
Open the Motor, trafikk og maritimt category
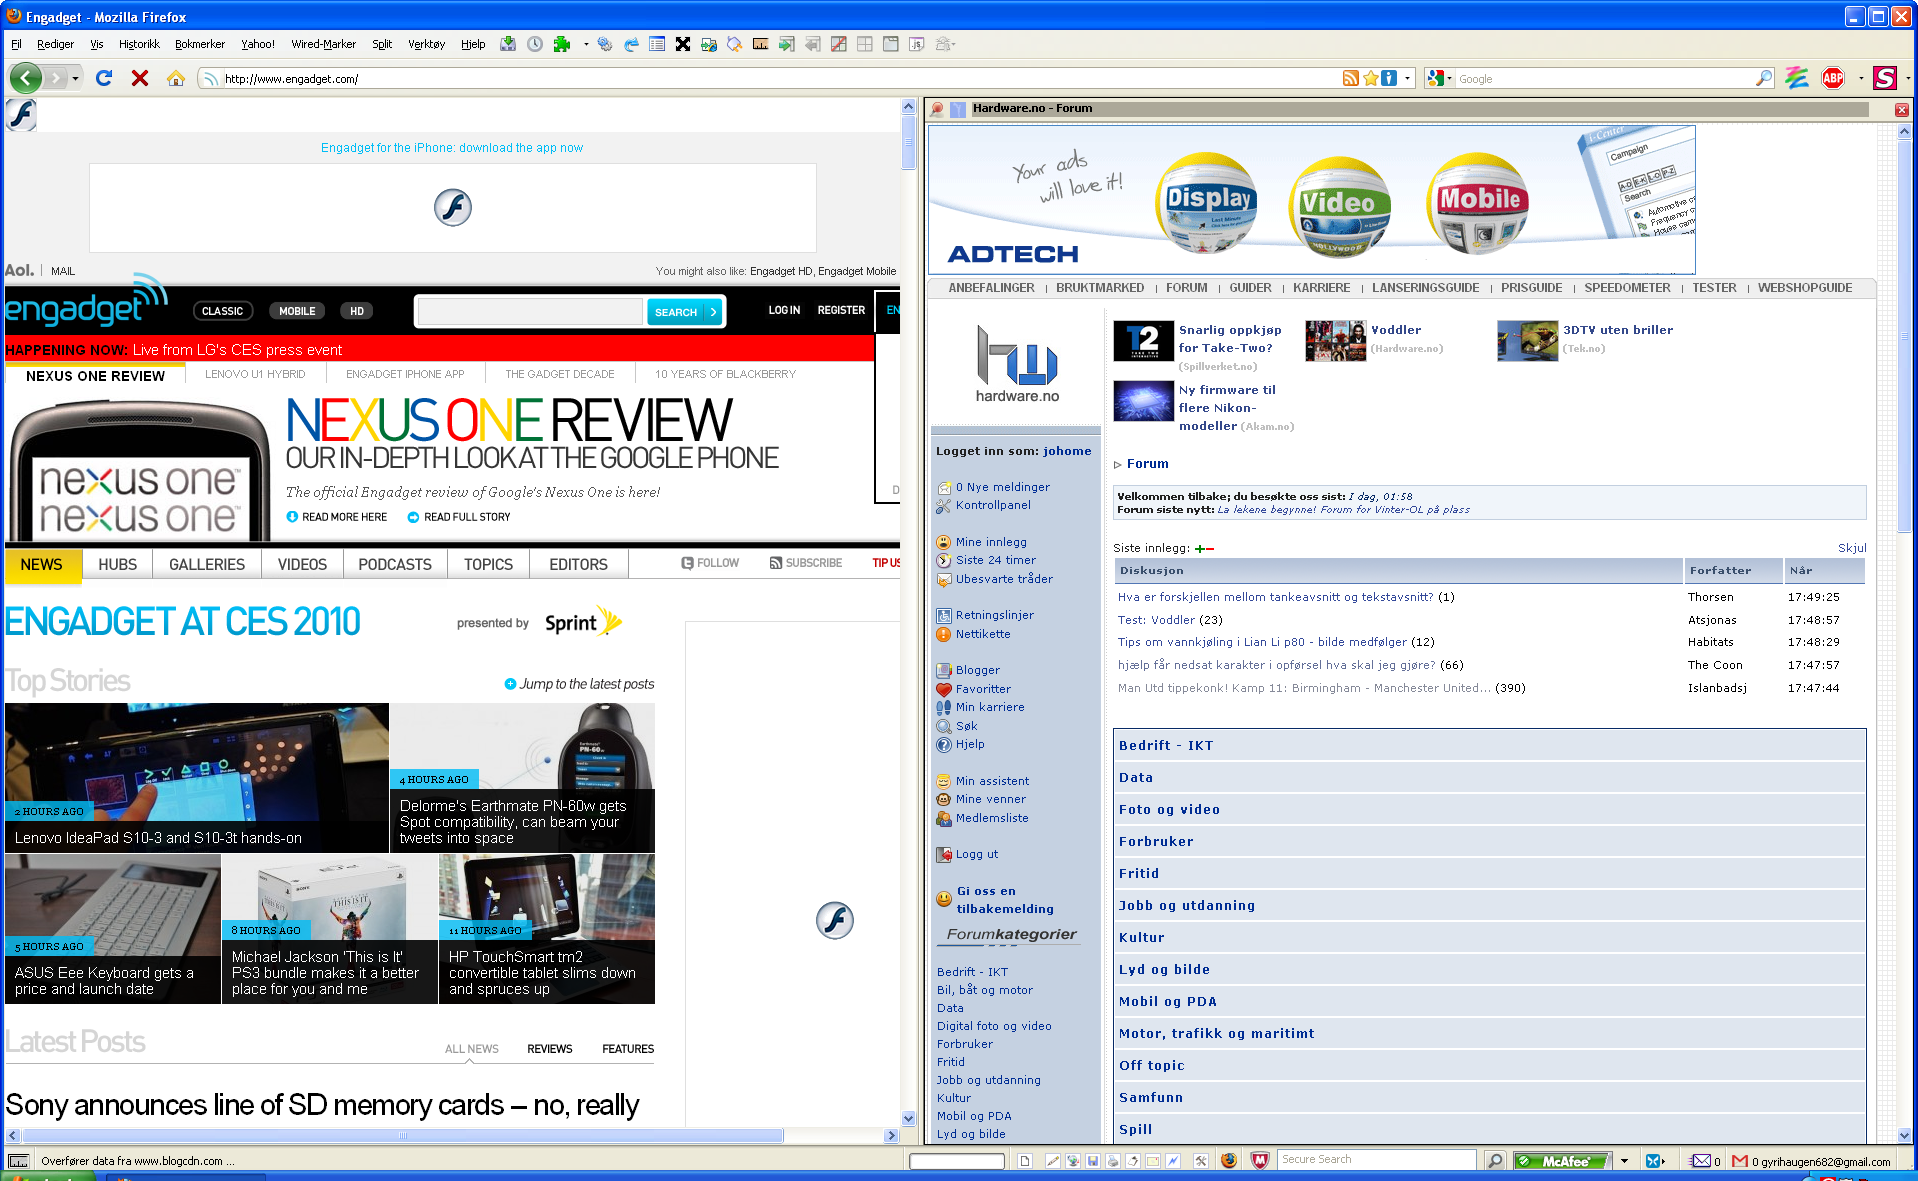point(1216,1034)
